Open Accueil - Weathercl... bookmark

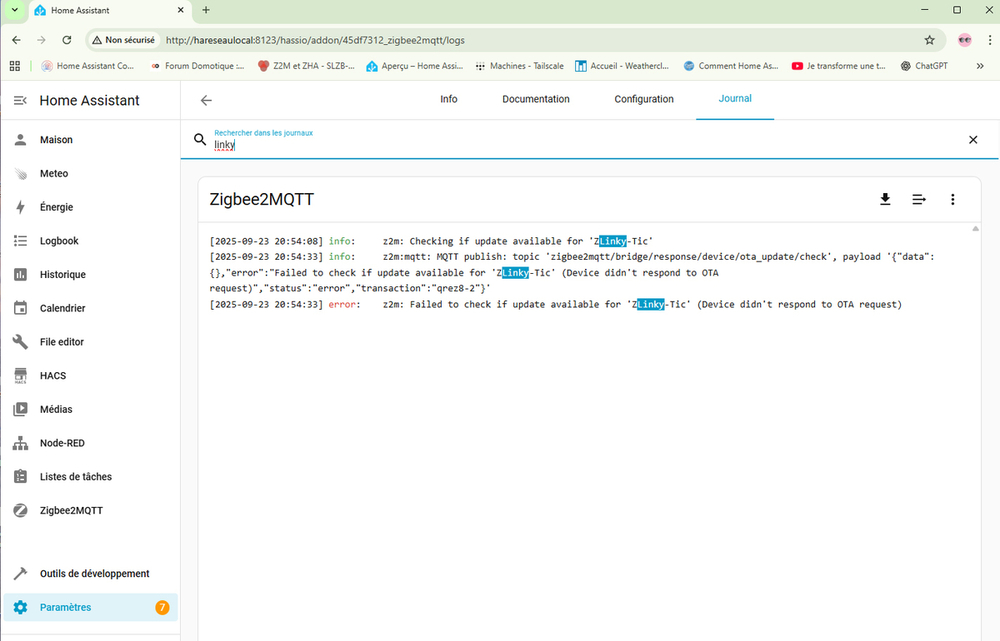622,66
